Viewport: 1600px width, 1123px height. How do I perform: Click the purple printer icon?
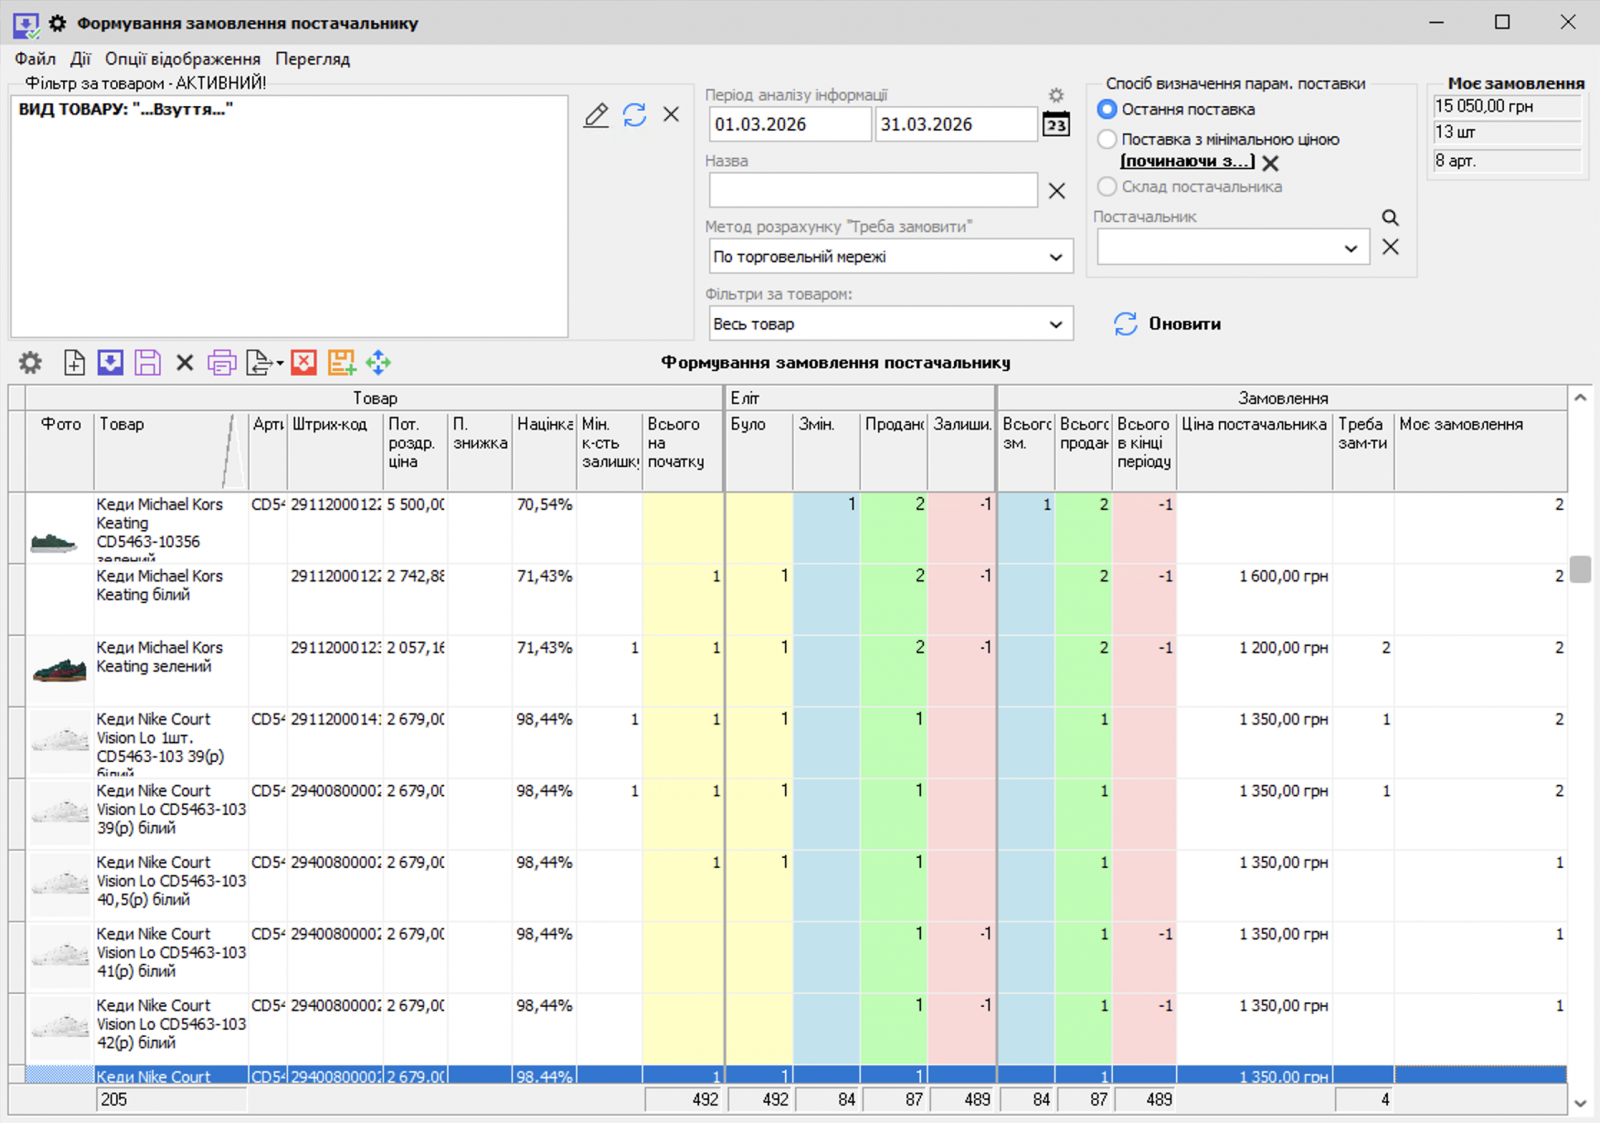pyautogui.click(x=221, y=363)
